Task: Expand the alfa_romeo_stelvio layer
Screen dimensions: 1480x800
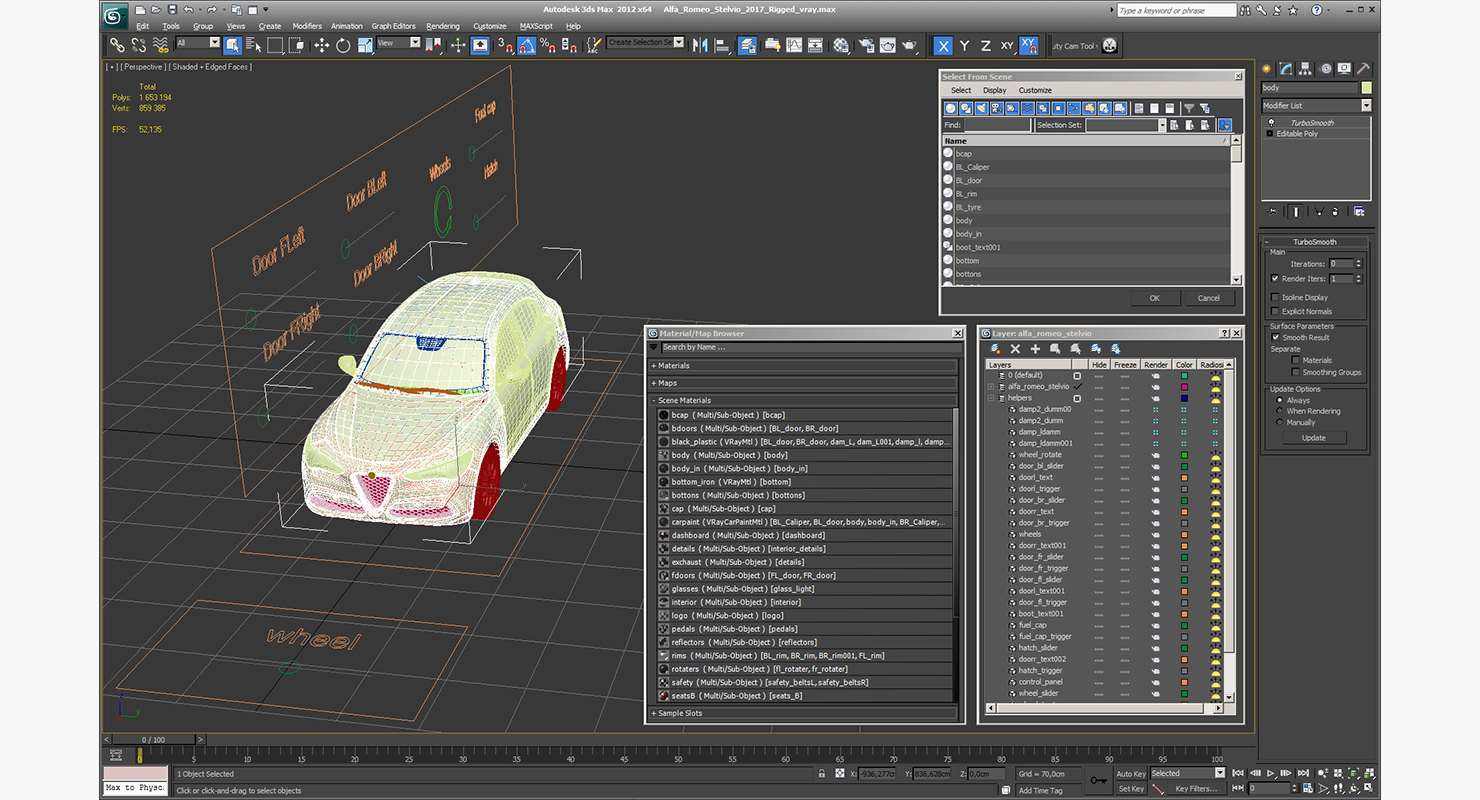Action: 991,386
